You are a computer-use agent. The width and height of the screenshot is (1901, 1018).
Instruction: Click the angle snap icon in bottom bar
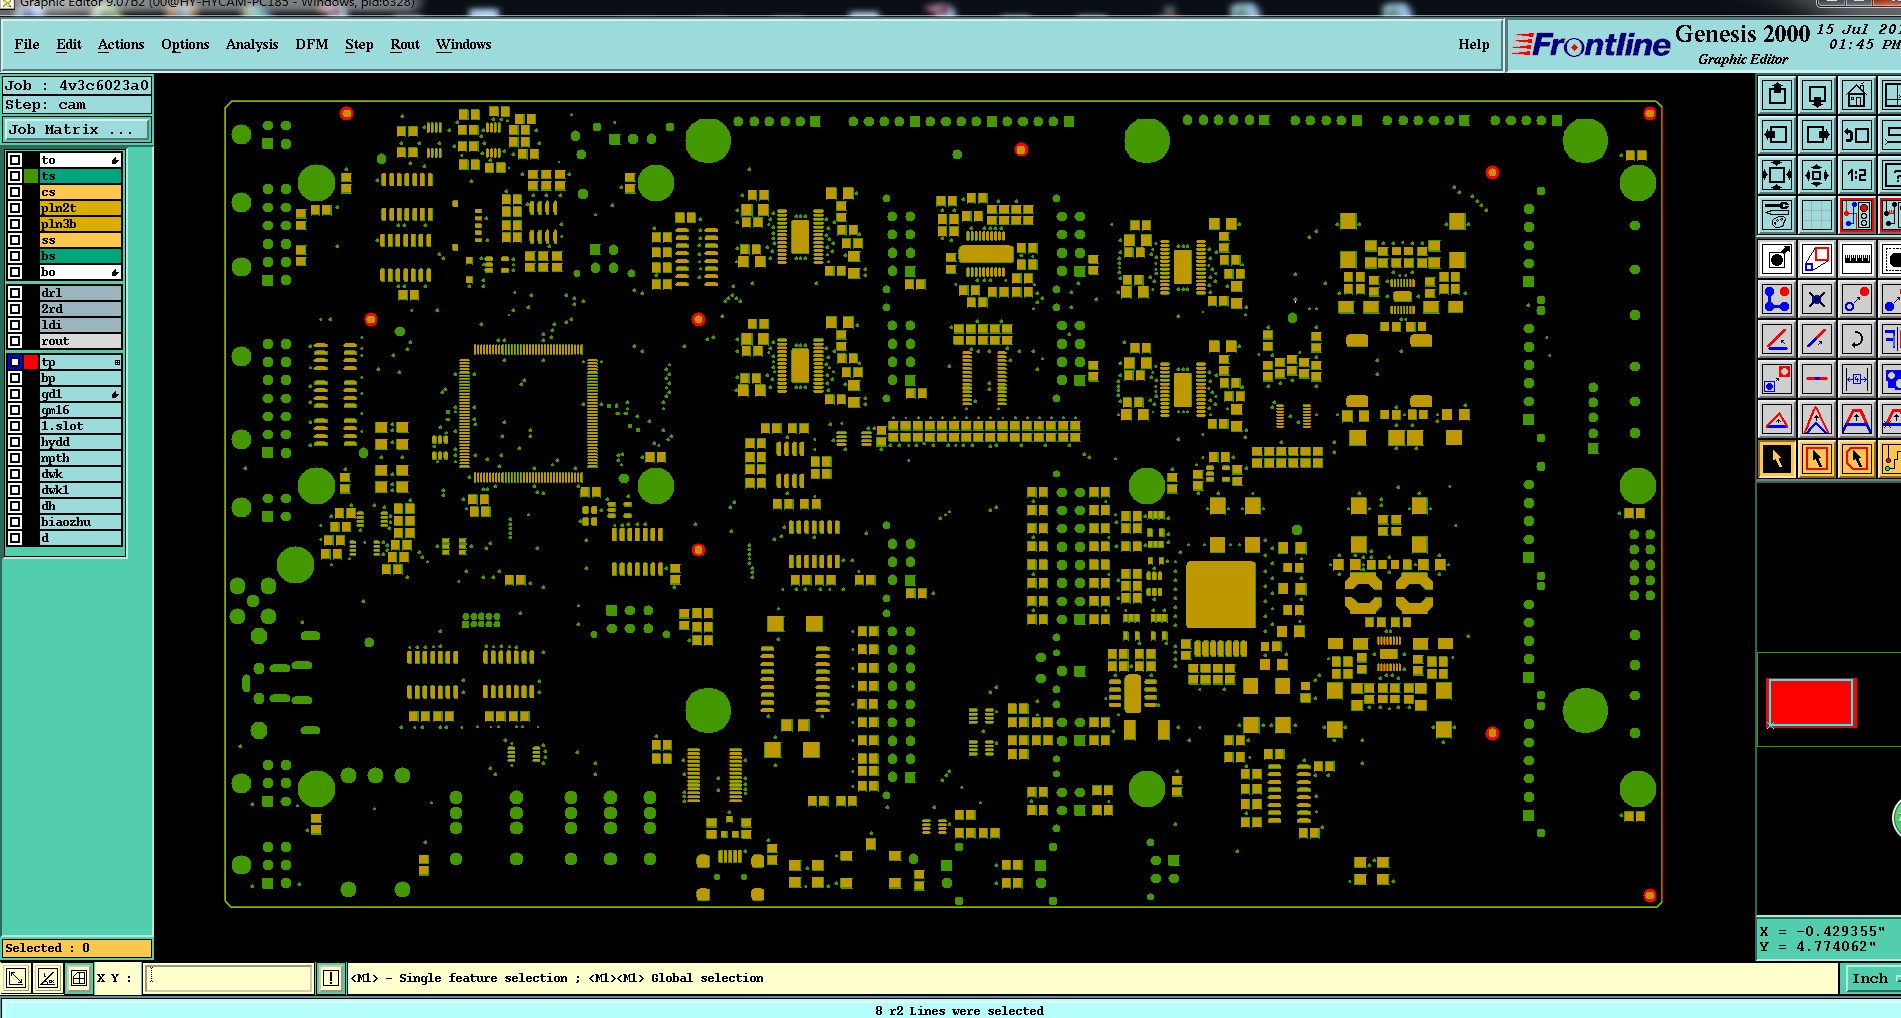tap(47, 979)
